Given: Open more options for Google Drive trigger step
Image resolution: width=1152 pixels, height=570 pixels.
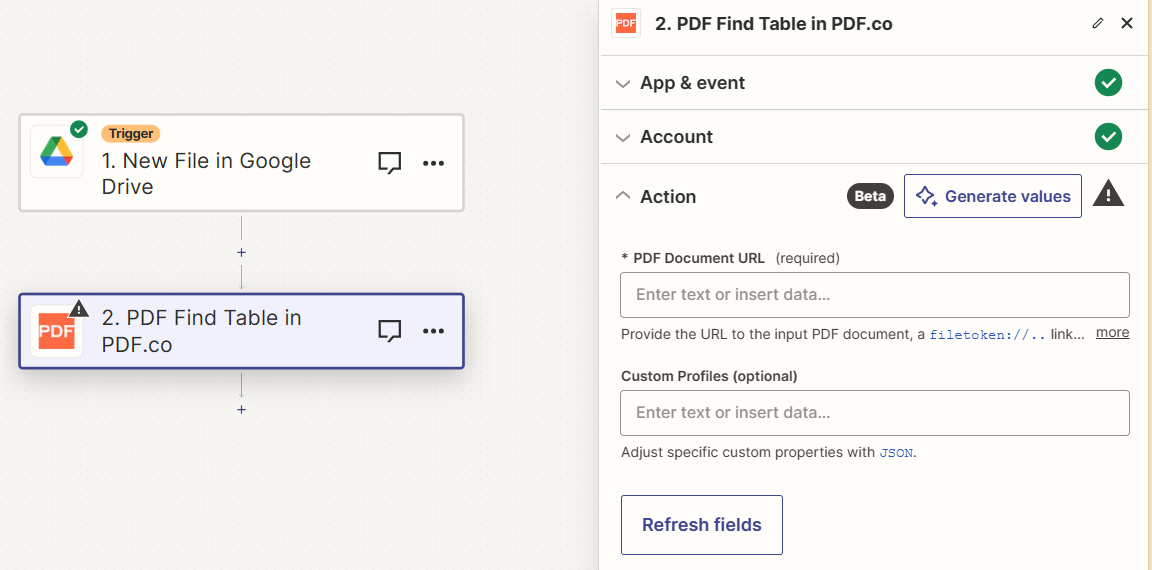Looking at the screenshot, I should (433, 163).
